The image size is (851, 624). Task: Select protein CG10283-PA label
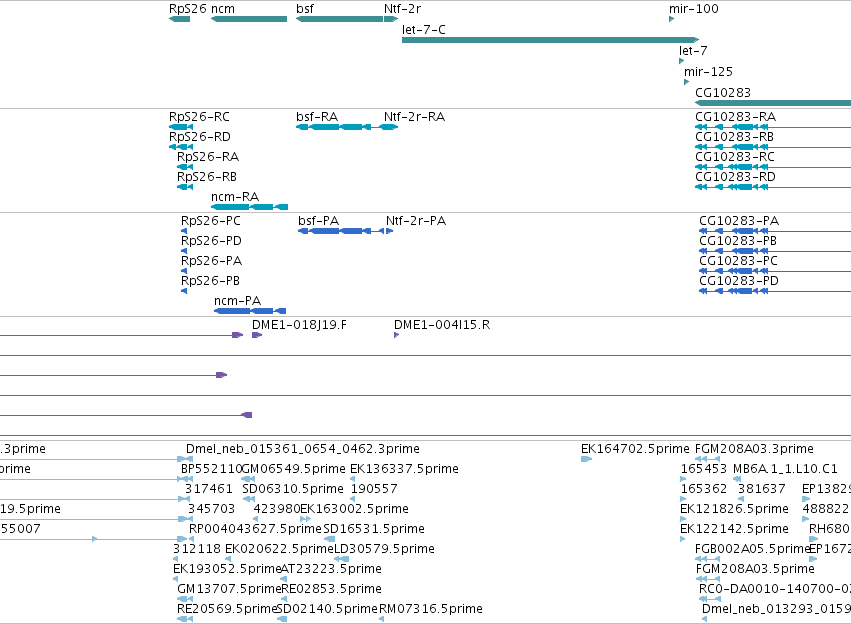coord(739,221)
